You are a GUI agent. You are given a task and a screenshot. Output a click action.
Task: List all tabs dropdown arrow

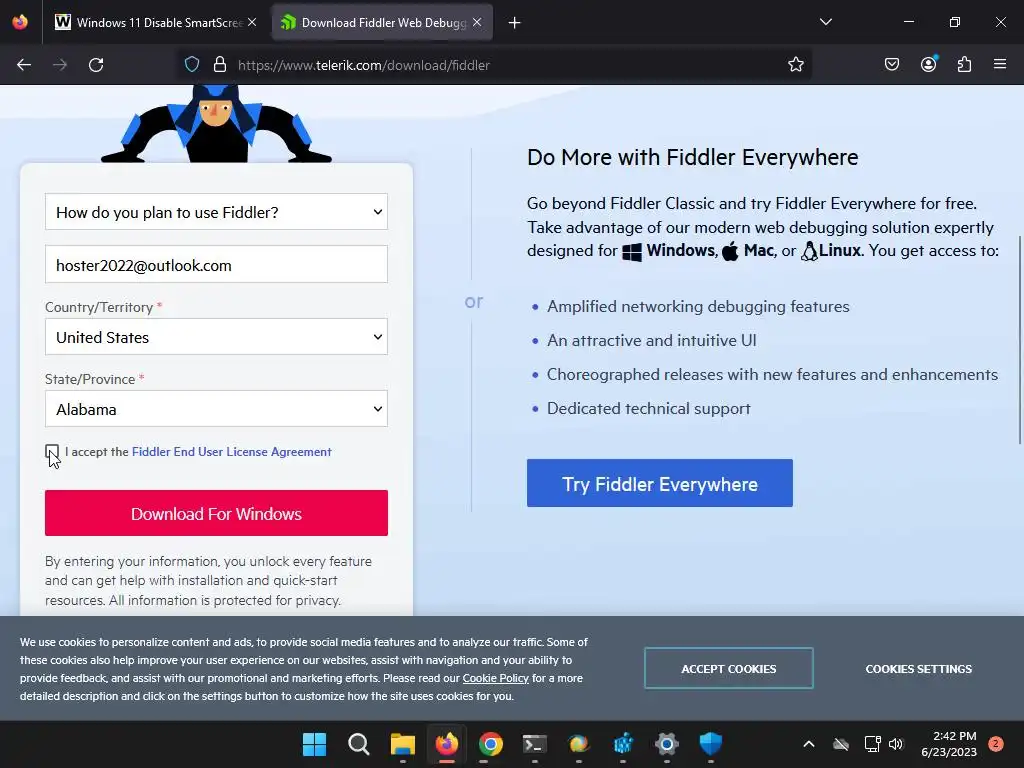click(826, 22)
